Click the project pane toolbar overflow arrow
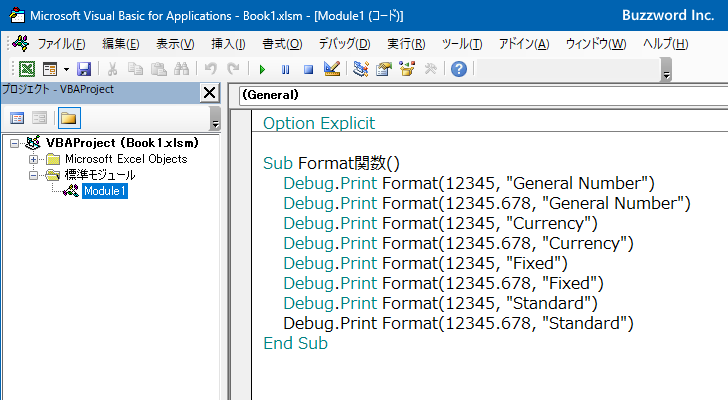Screen dimensions: 728x400 pos(215,118)
